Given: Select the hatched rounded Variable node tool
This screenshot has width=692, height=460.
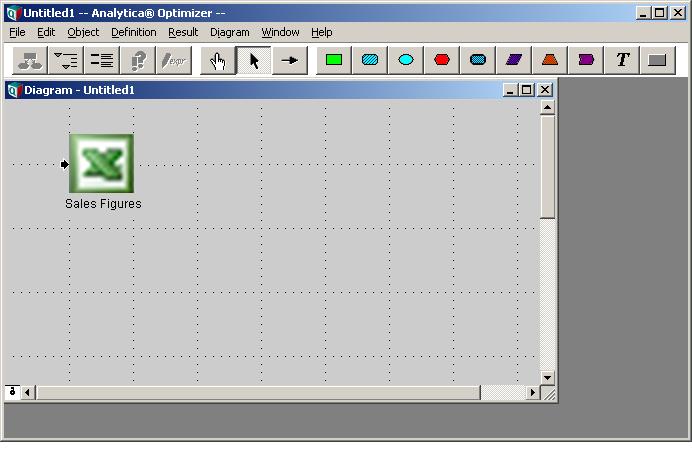Looking at the screenshot, I should (370, 60).
